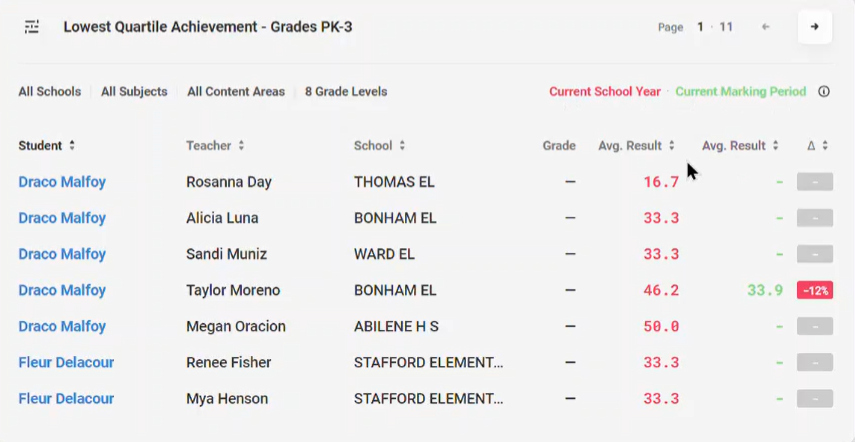Sort the green Avg. Result column
The image size is (855, 442).
(775, 146)
